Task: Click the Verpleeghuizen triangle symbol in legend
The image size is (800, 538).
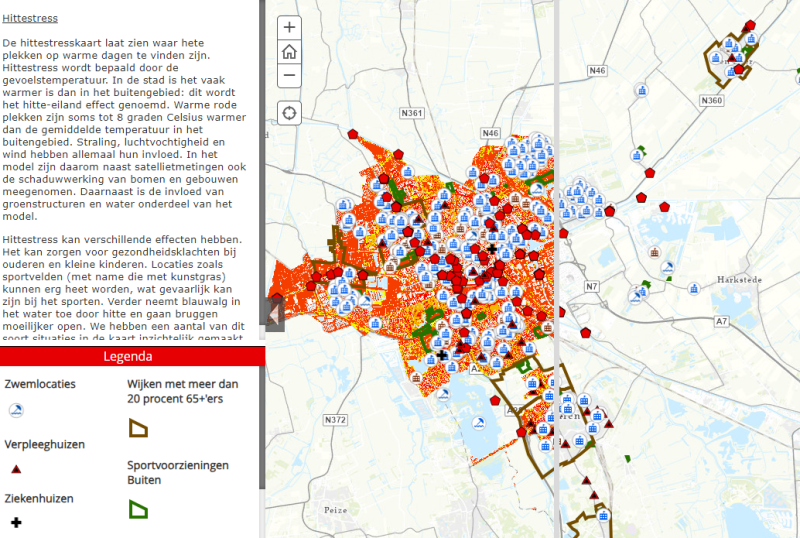Action: point(16,467)
